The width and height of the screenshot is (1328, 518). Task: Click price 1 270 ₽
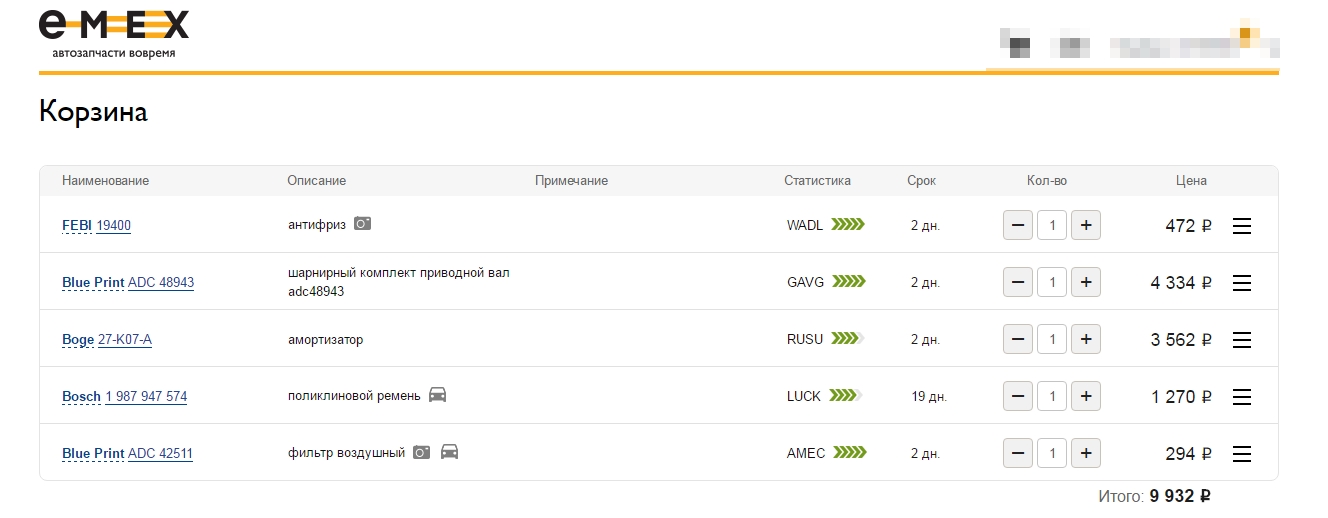(x=1181, y=397)
